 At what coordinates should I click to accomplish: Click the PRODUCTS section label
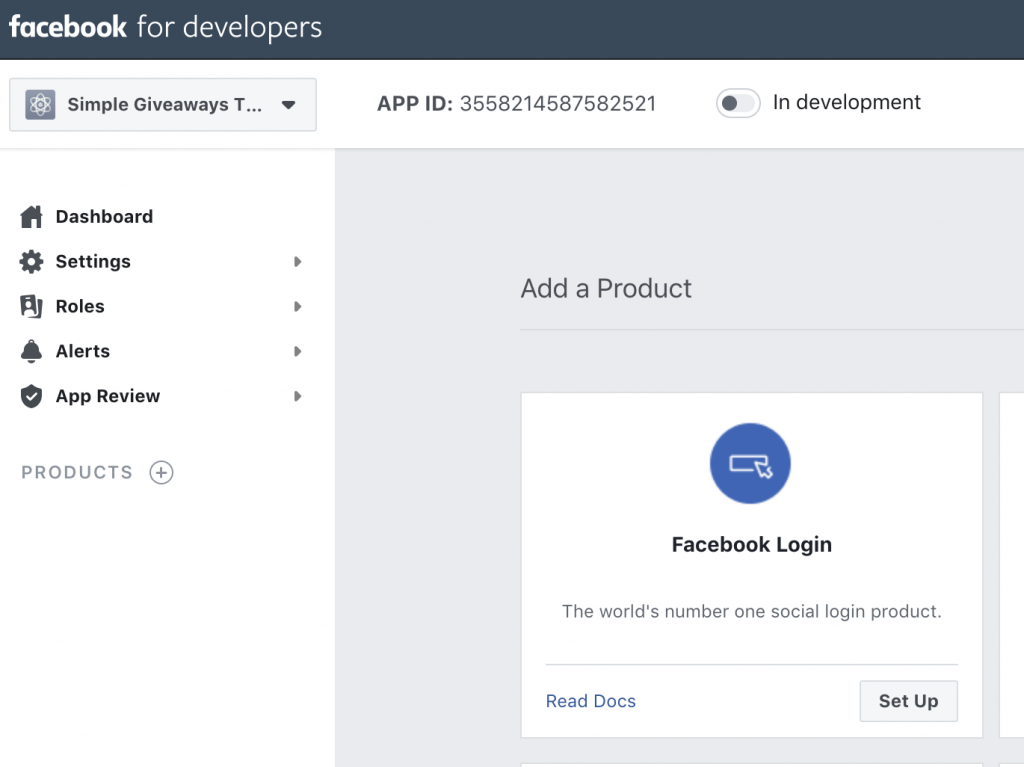click(x=77, y=472)
